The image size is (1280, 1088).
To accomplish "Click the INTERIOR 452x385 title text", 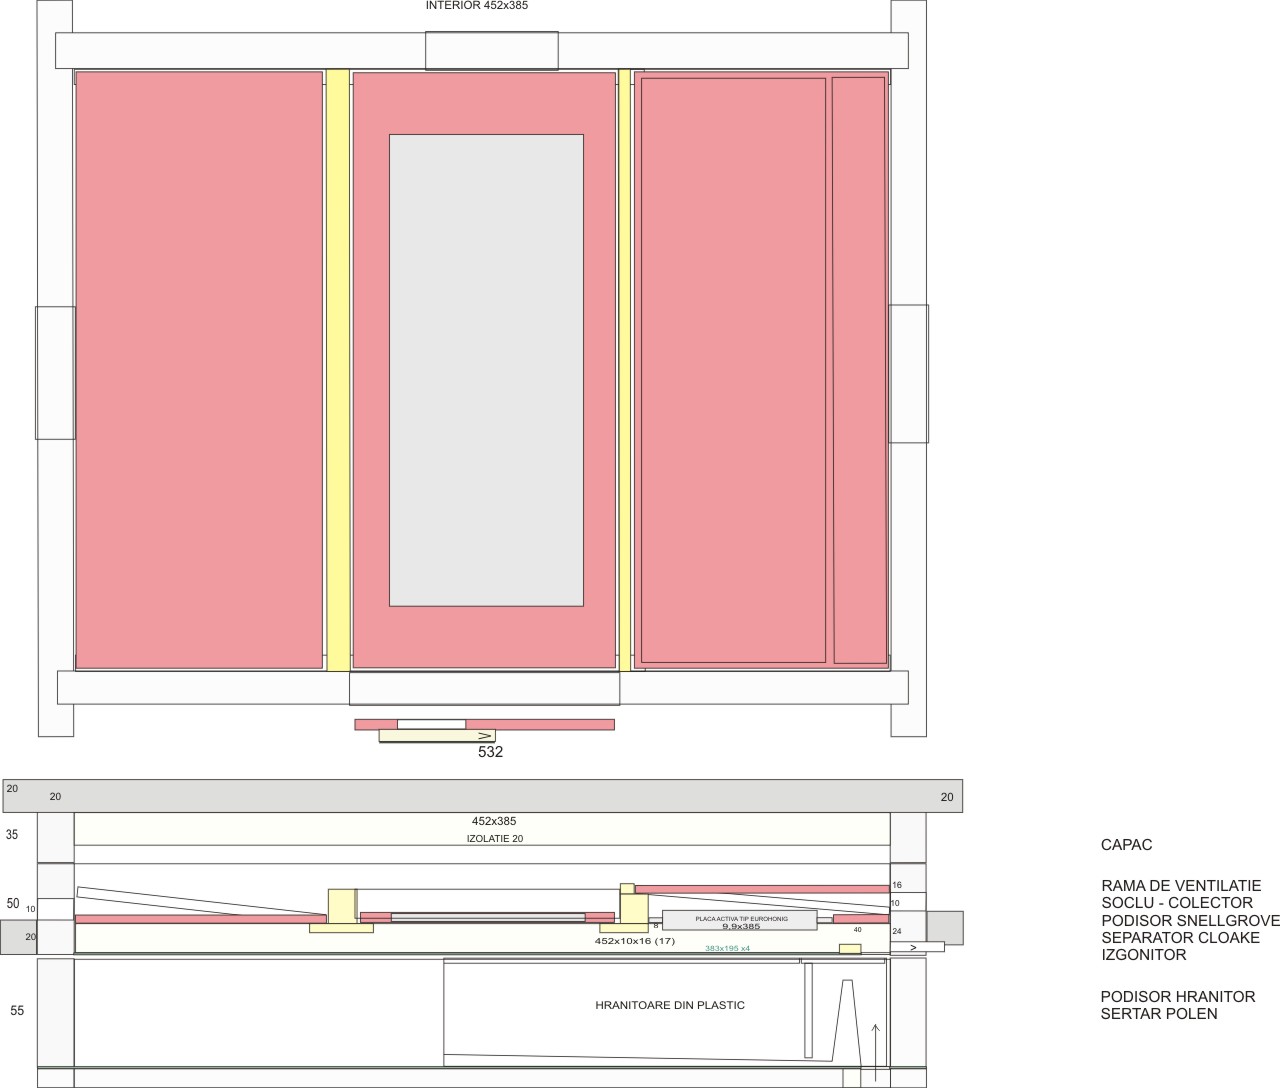I will tap(477, 5).
